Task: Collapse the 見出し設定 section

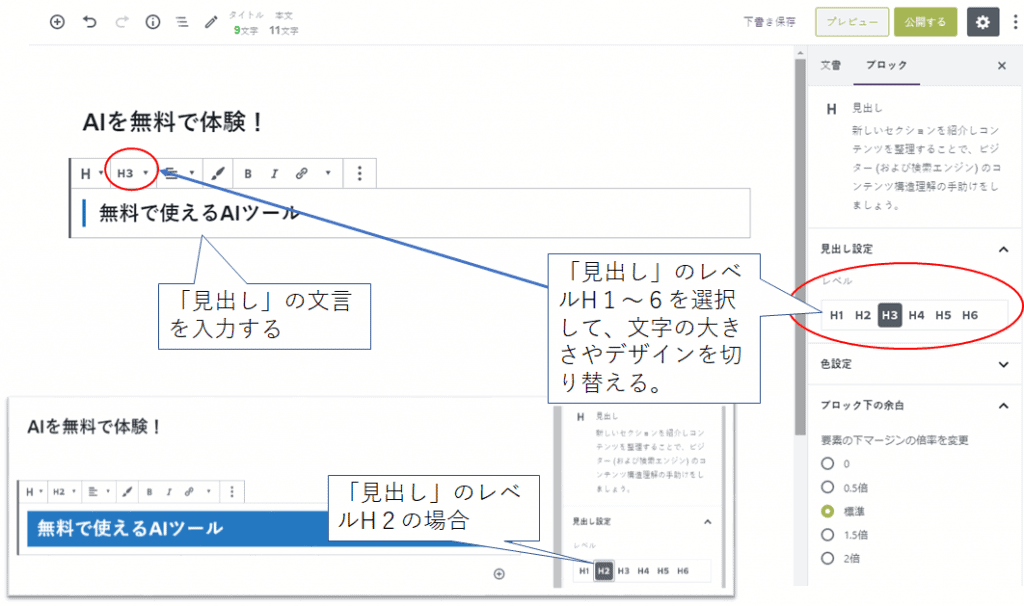Action: click(1003, 249)
